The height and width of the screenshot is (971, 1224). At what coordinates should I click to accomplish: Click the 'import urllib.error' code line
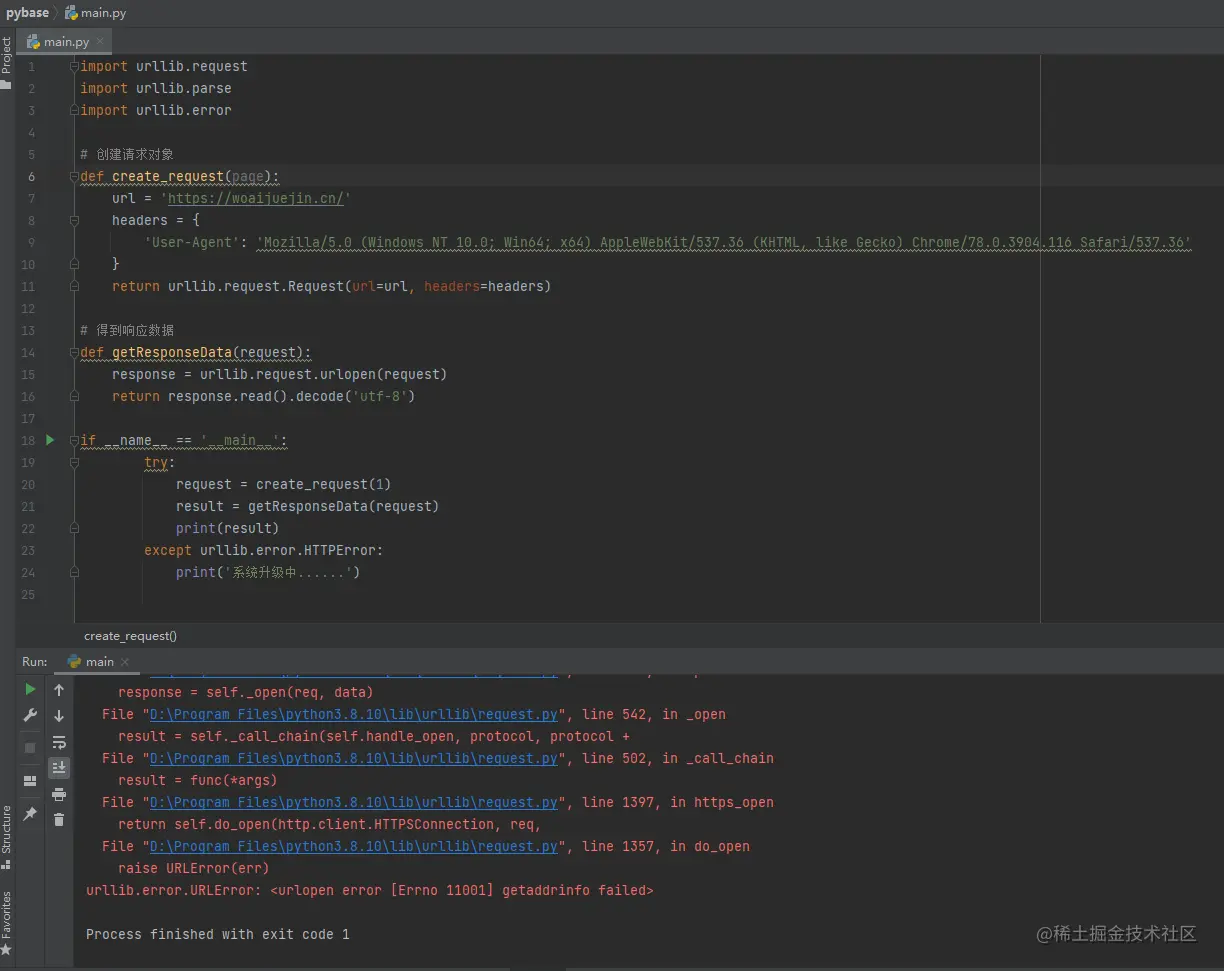[156, 110]
